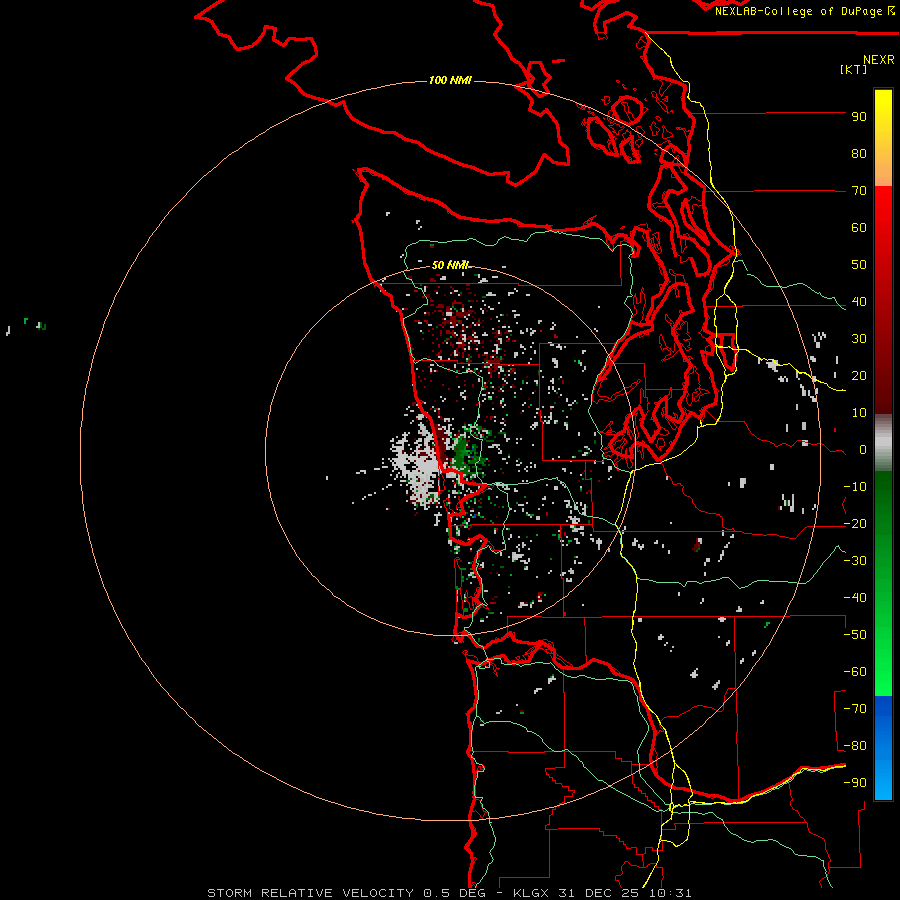Image resolution: width=900 pixels, height=900 pixels.
Task: Click the -30 value on the scale
Action: pyautogui.click(x=855, y=561)
